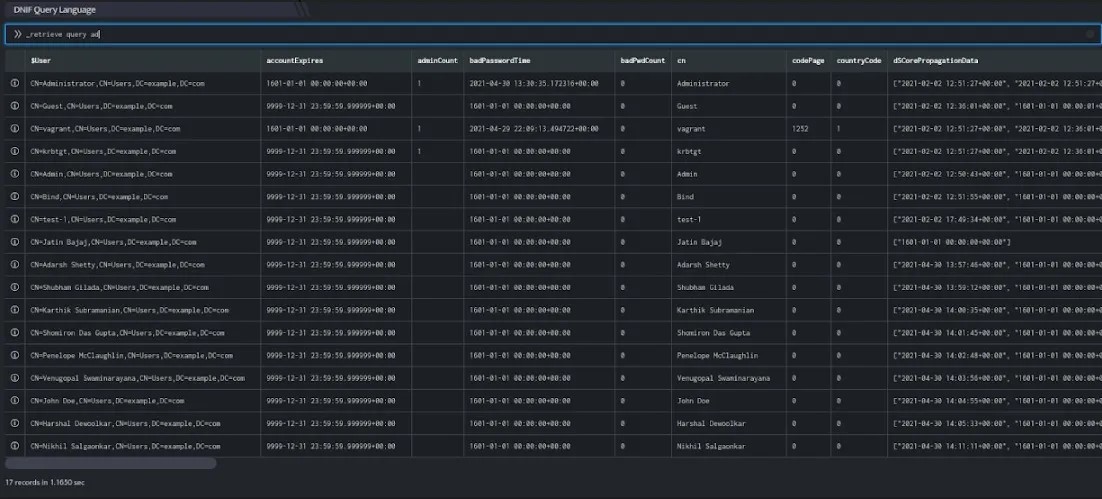Select cell CN=Admin,CN=Users,DC=example,DC=com
Viewport: 1102px width, 499px height.
pos(143,174)
